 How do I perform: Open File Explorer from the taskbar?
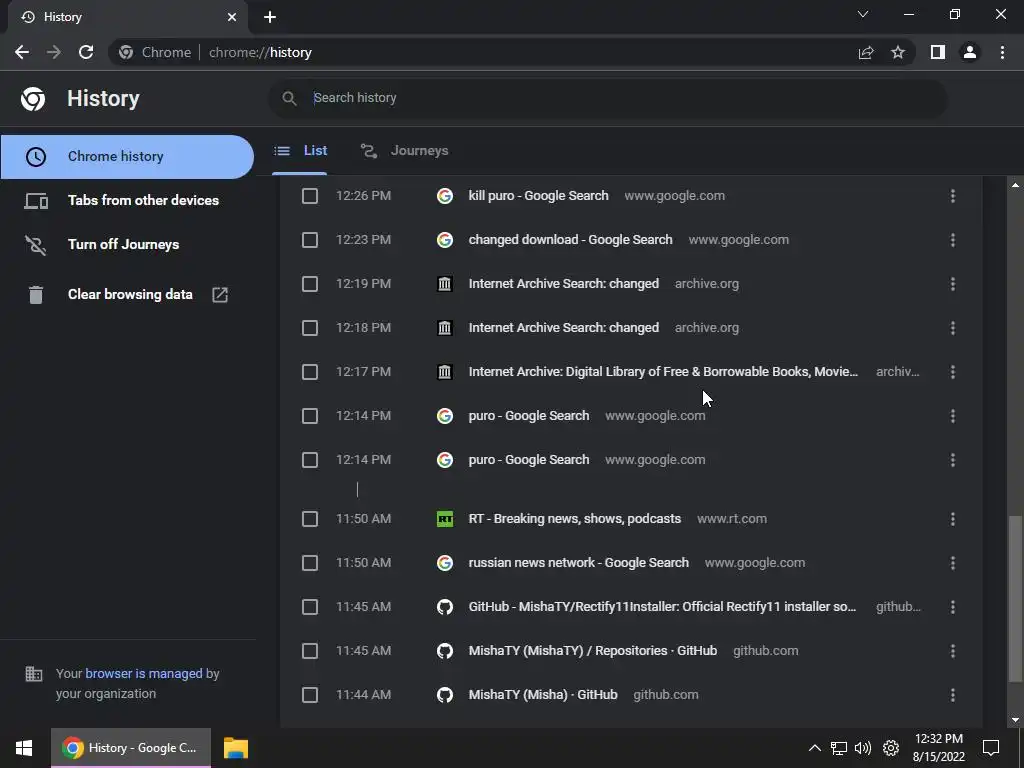point(236,748)
